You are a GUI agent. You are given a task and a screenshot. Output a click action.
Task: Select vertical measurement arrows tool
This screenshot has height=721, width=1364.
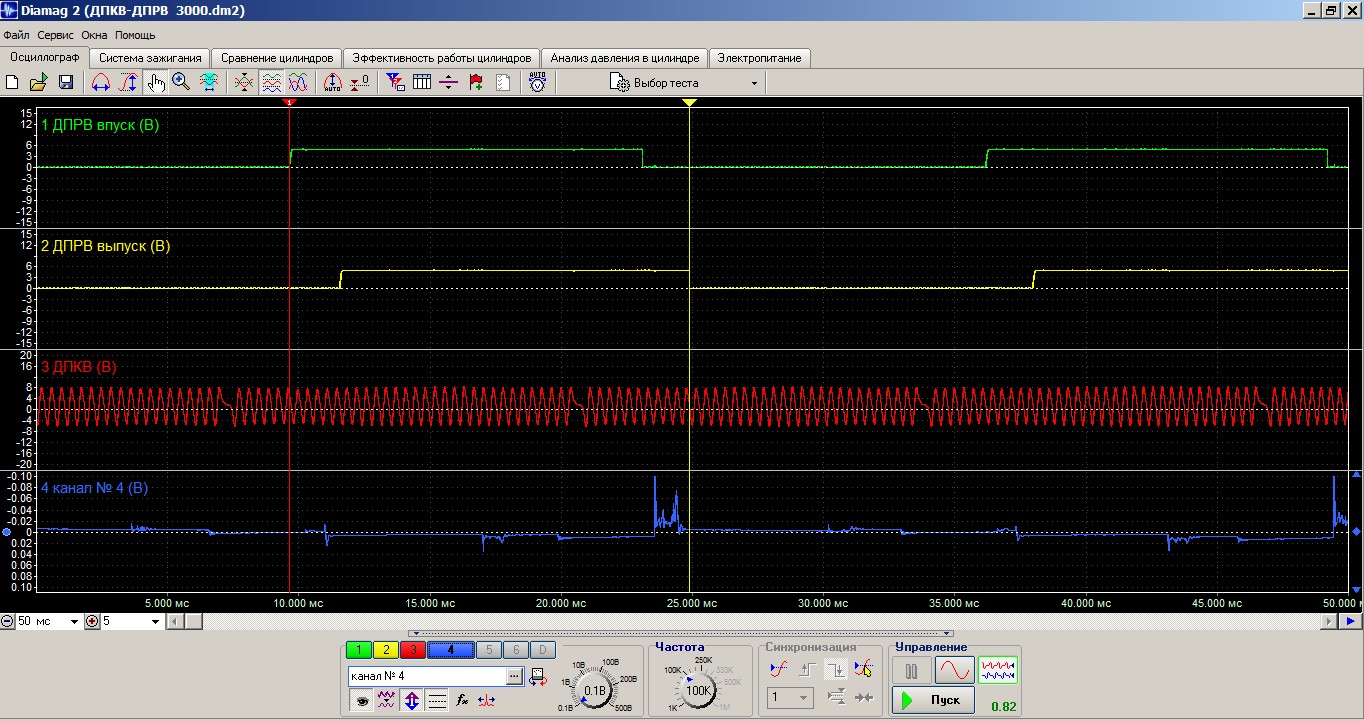(x=128, y=83)
